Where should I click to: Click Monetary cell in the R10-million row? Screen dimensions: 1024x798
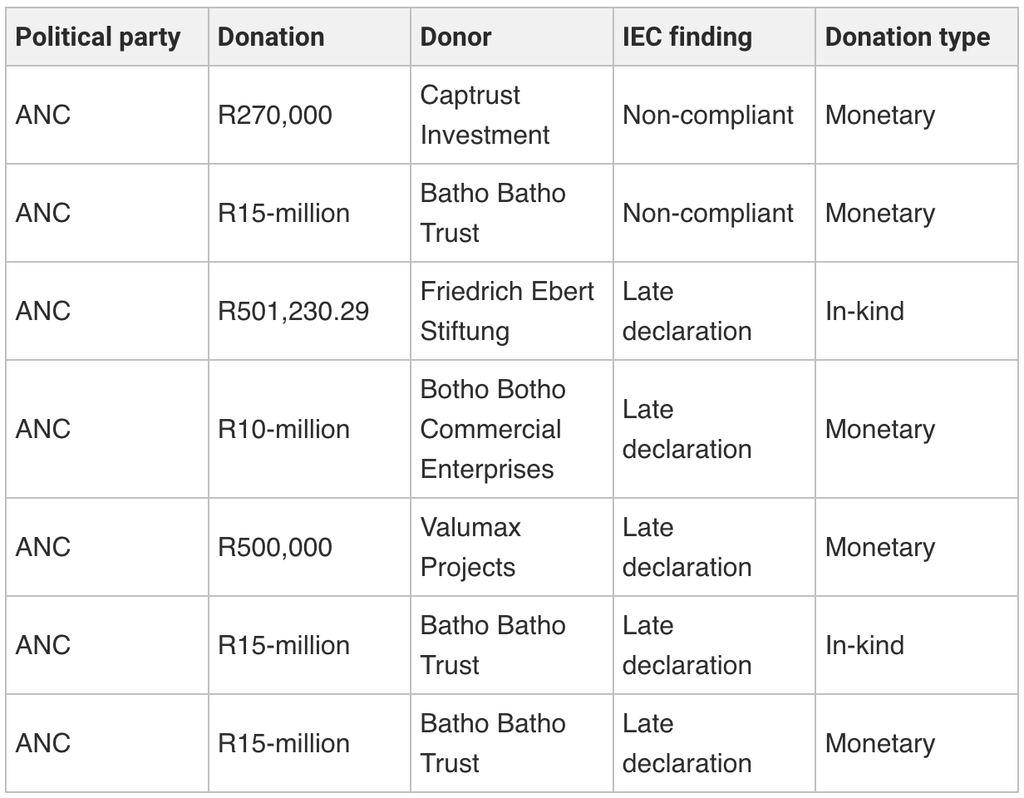click(917, 429)
